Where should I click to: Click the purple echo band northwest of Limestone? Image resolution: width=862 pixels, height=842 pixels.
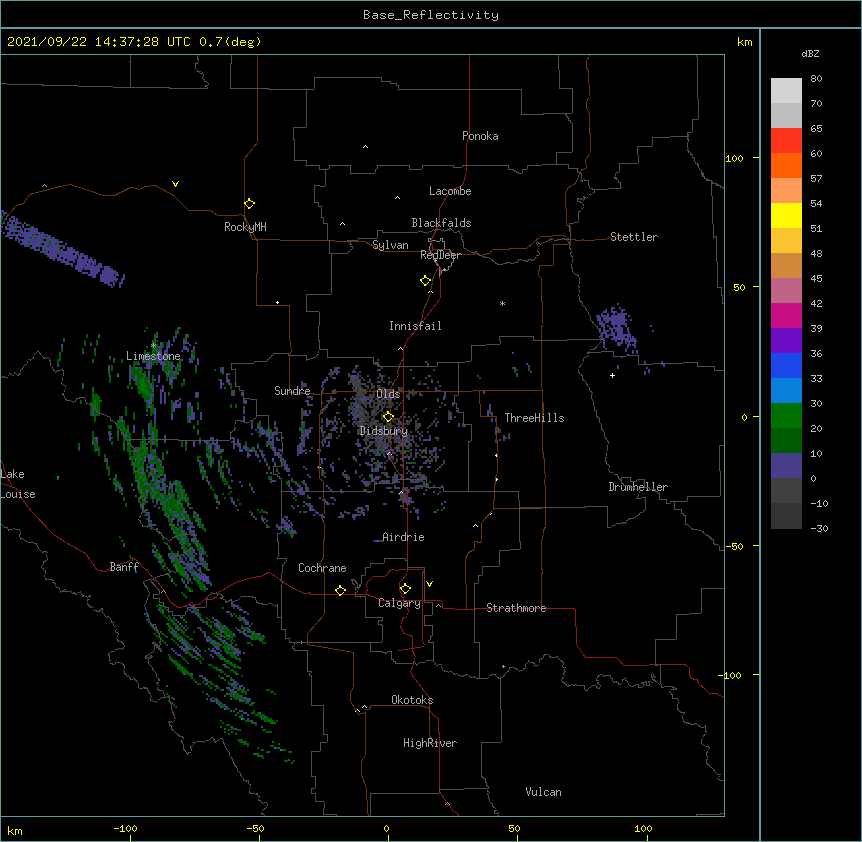[63, 250]
